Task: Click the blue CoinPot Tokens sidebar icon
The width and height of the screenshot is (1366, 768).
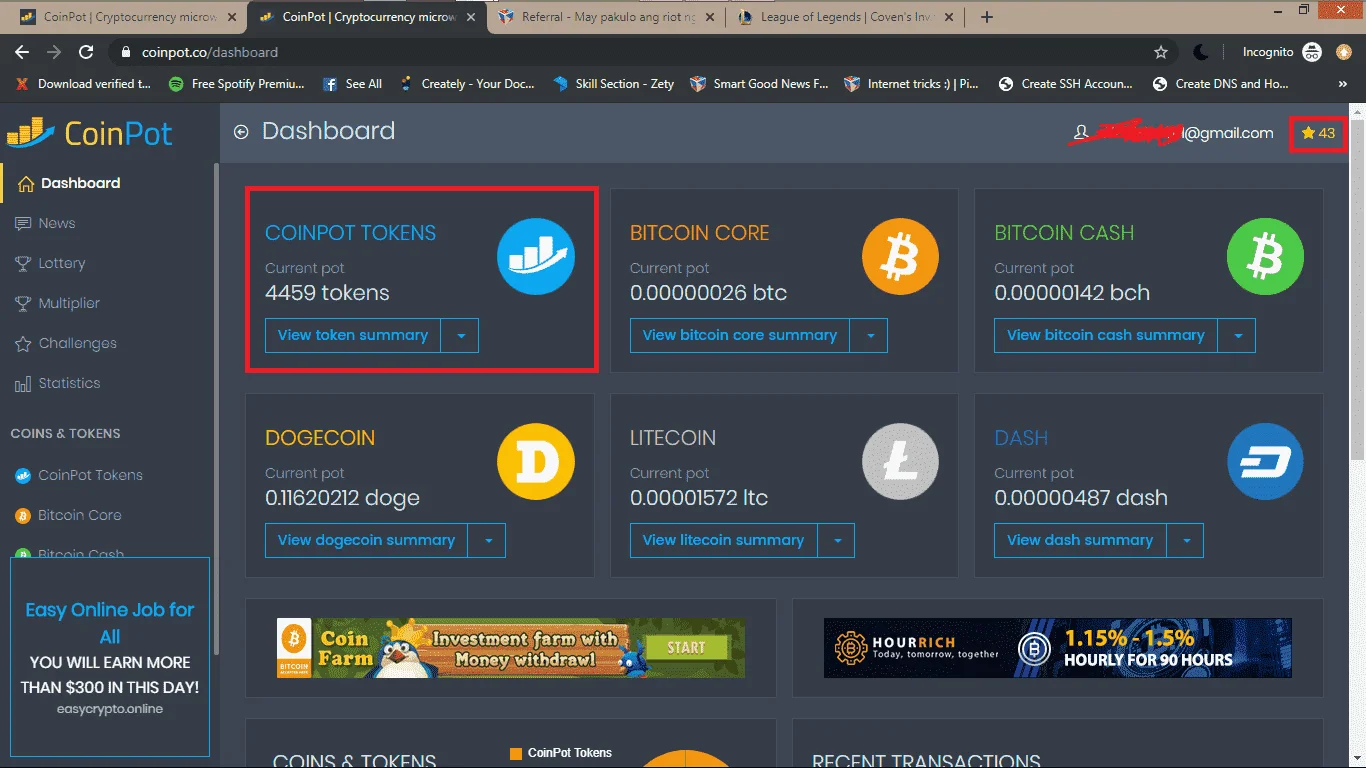Action: 22,476
